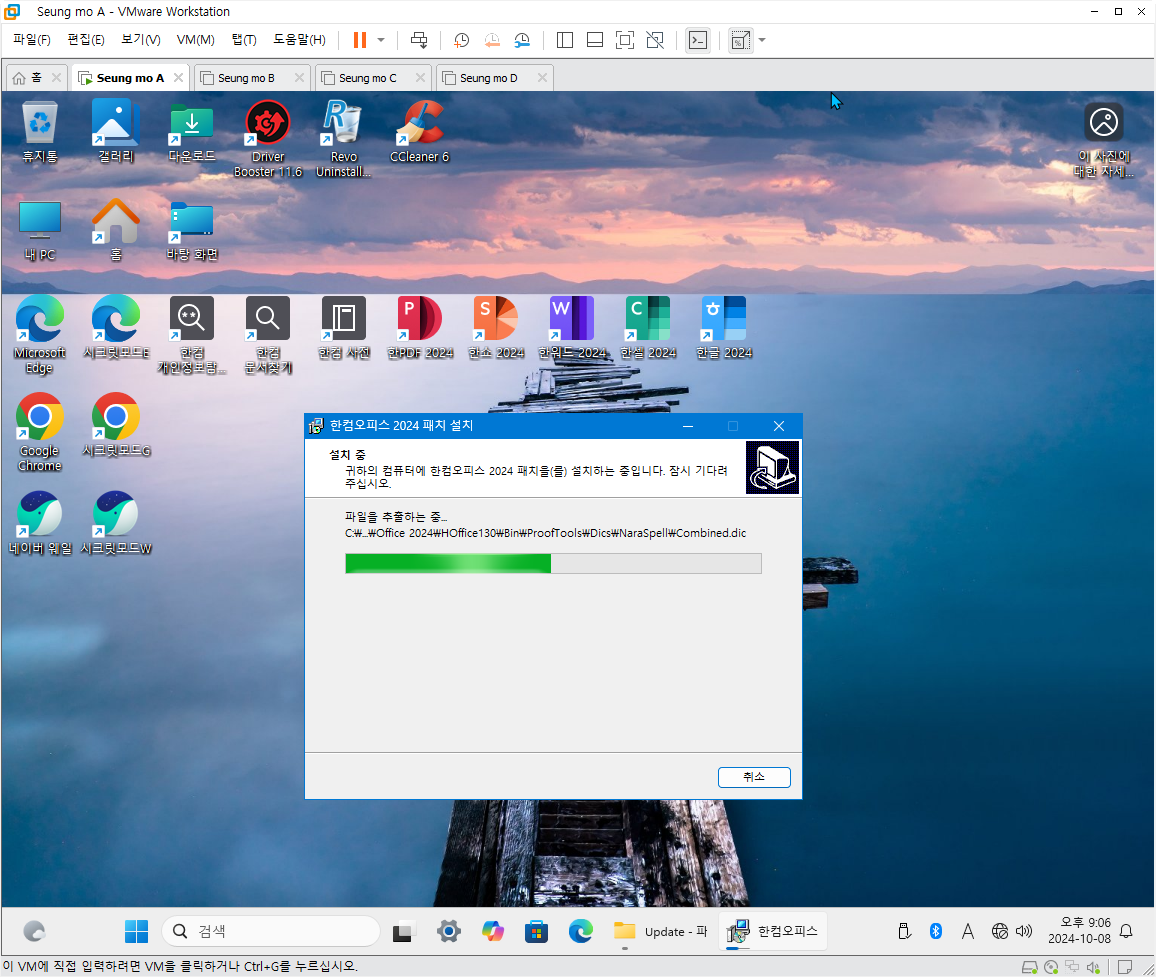Open the 파일(F) menu
The width and height of the screenshot is (1156, 977).
[x=32, y=40]
